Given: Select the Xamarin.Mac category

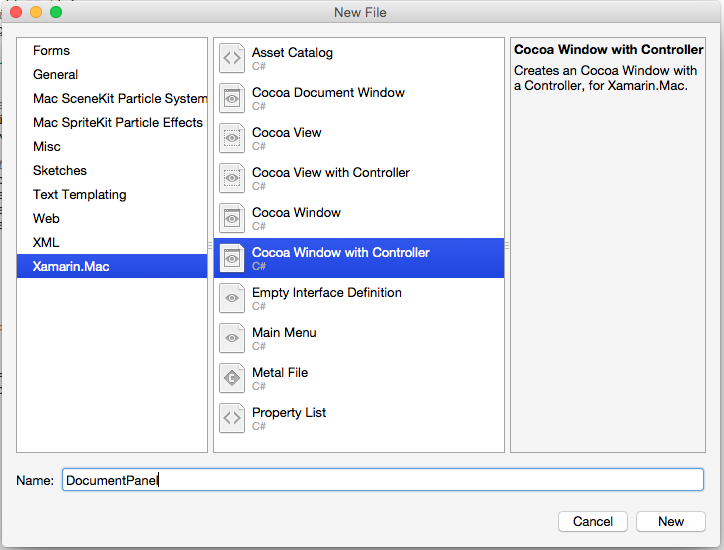Looking at the screenshot, I should (x=112, y=266).
